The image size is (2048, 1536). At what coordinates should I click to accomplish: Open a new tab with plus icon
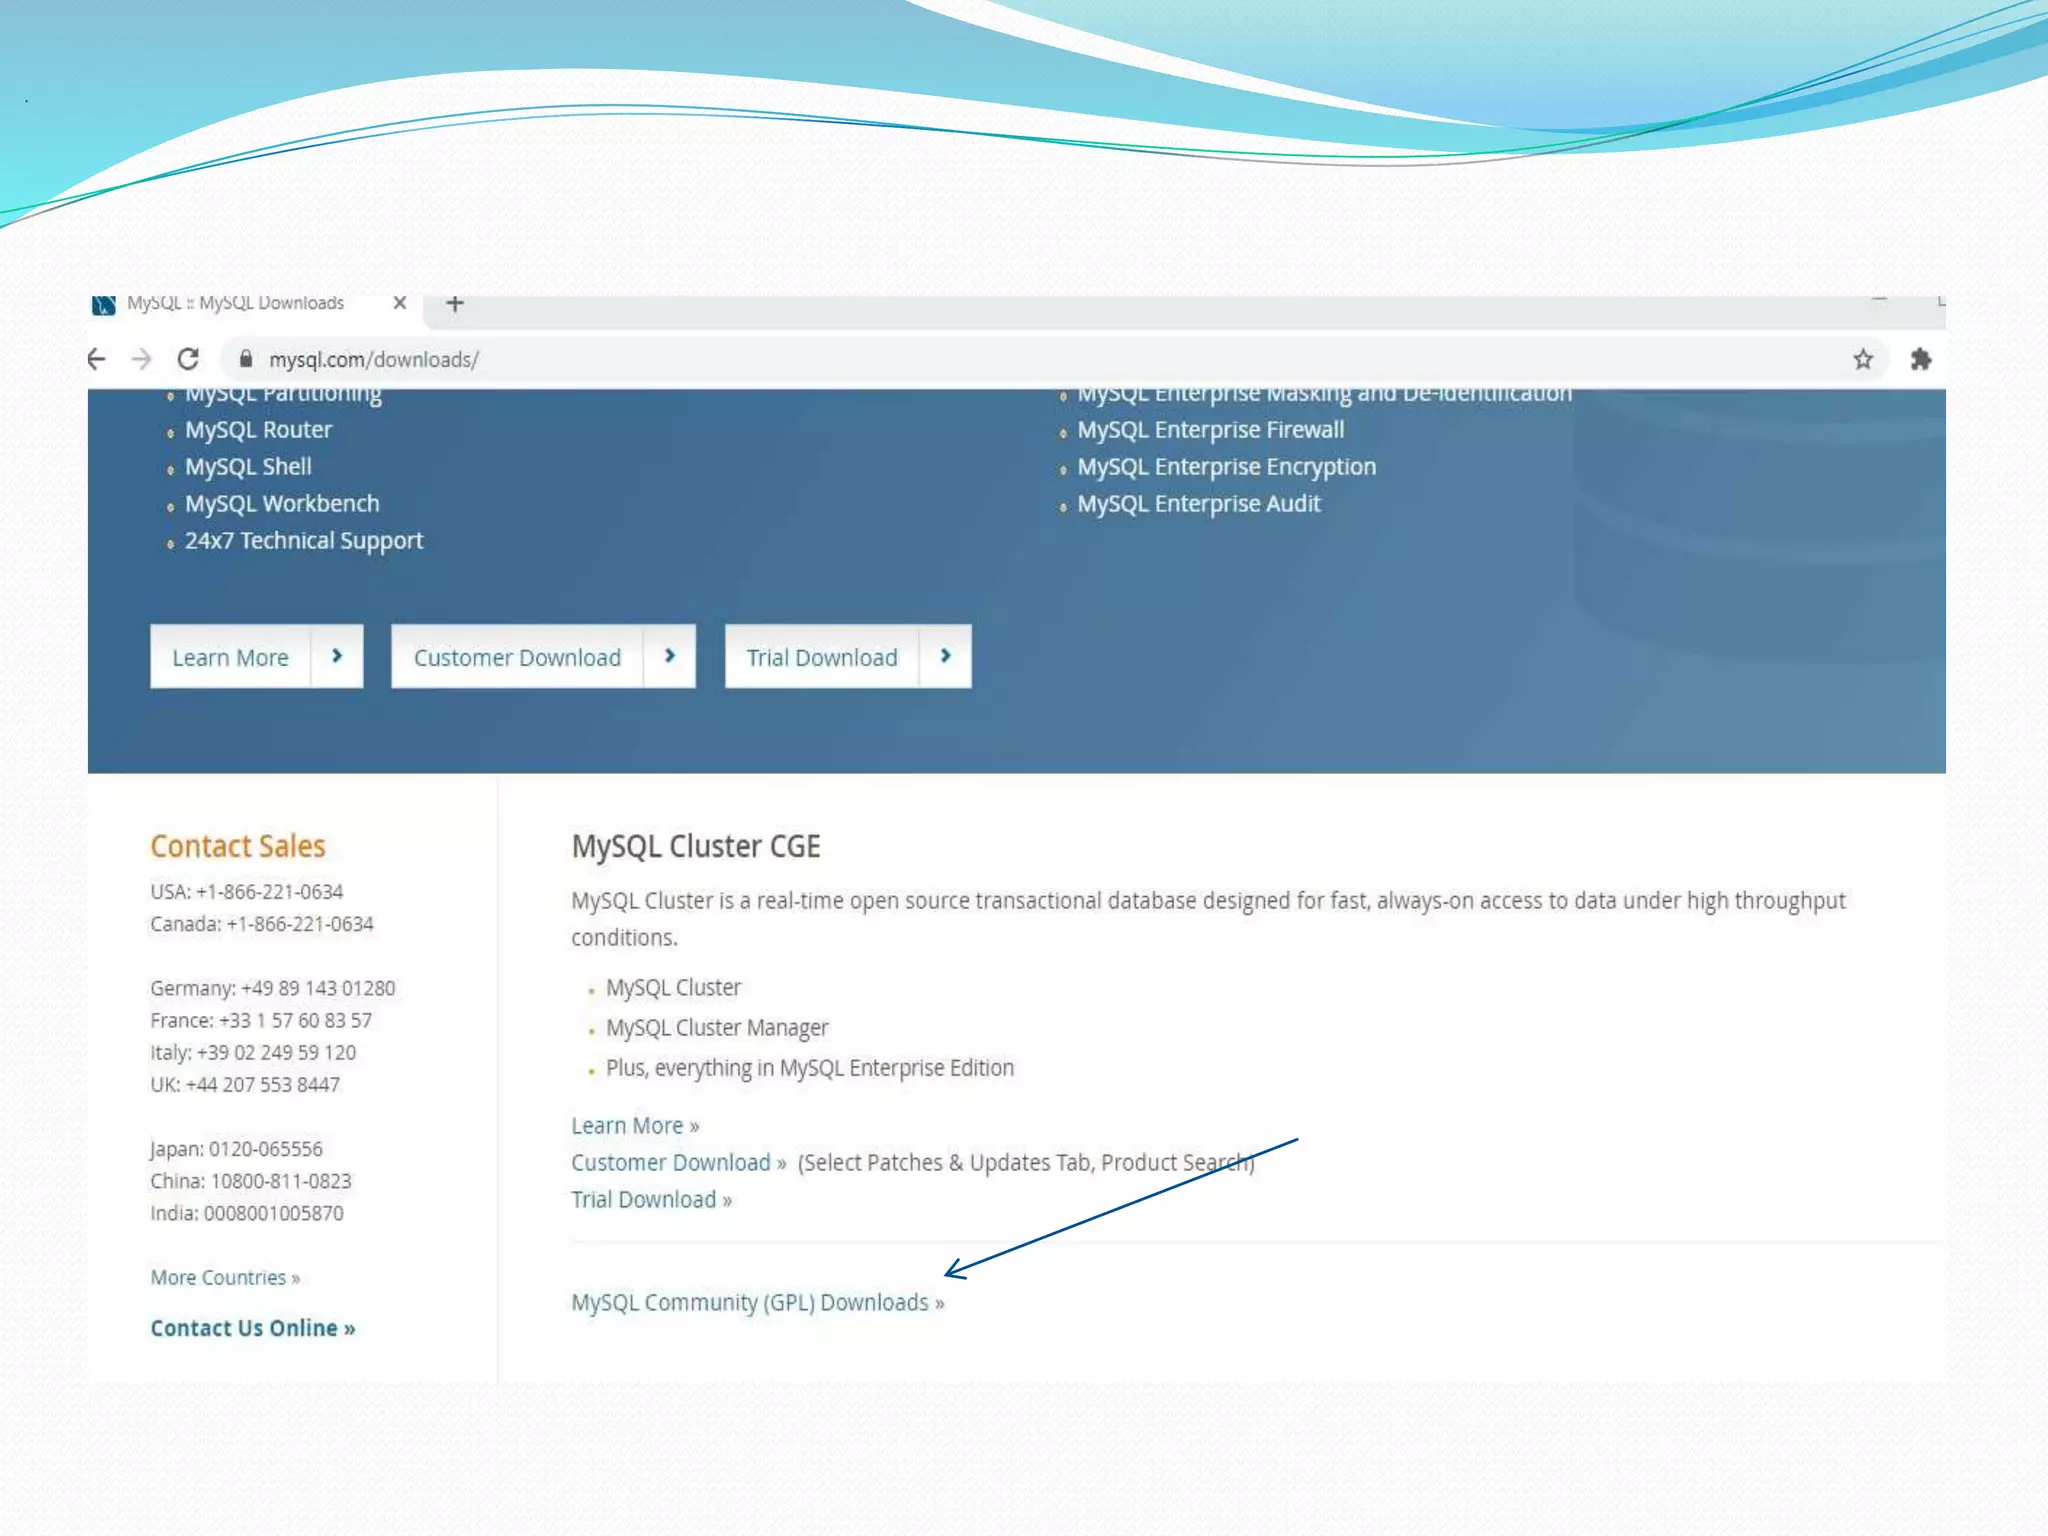pyautogui.click(x=455, y=303)
